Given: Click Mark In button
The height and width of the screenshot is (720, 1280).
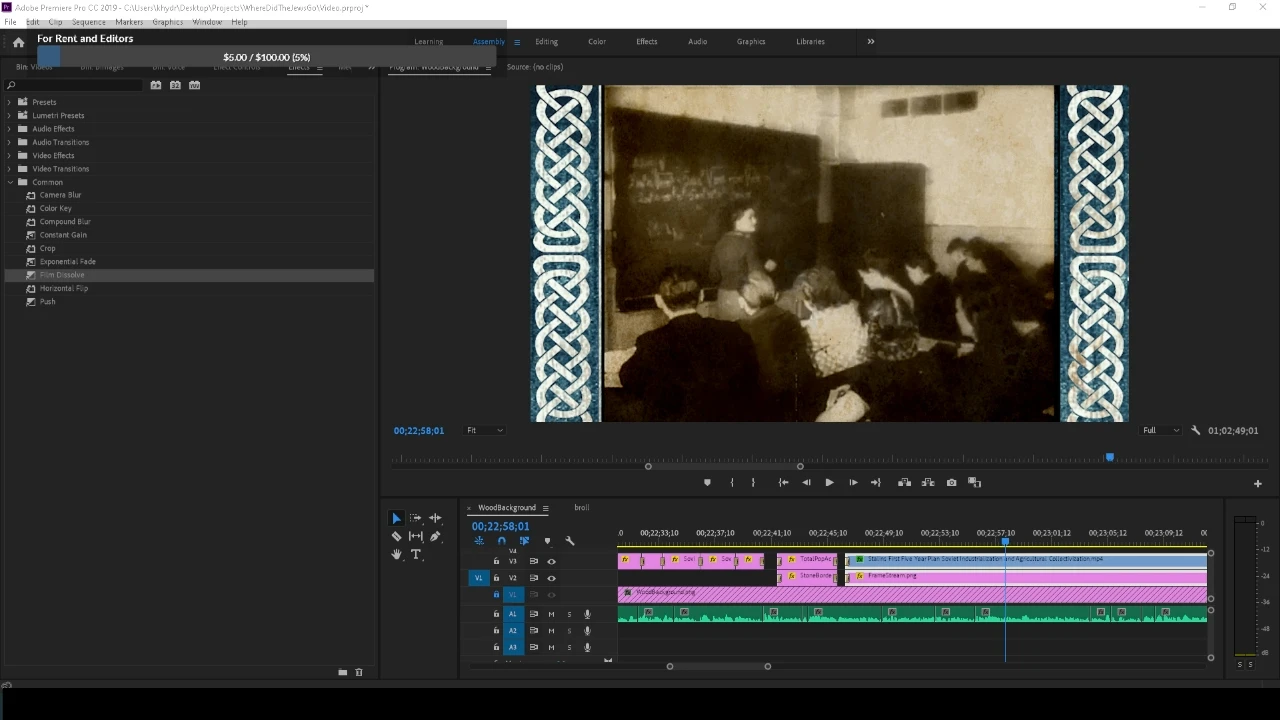Looking at the screenshot, I should pos(732,482).
